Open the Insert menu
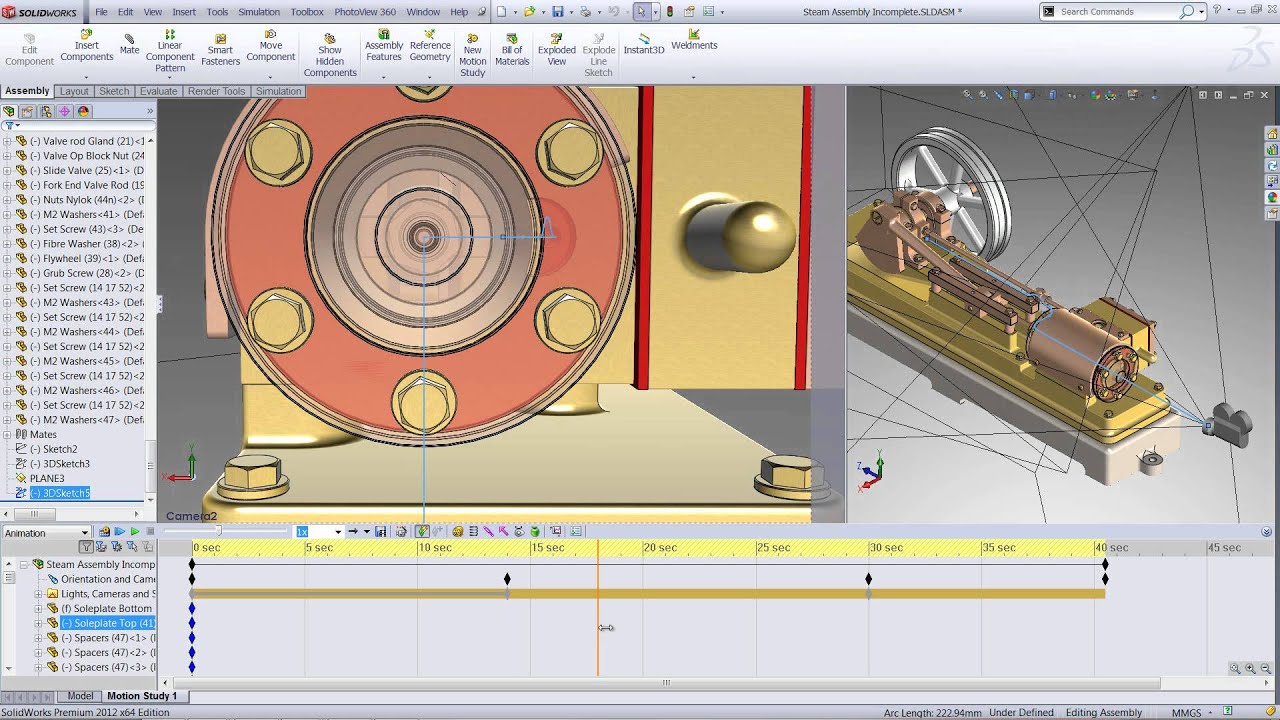The width and height of the screenshot is (1280, 720). 184,12
